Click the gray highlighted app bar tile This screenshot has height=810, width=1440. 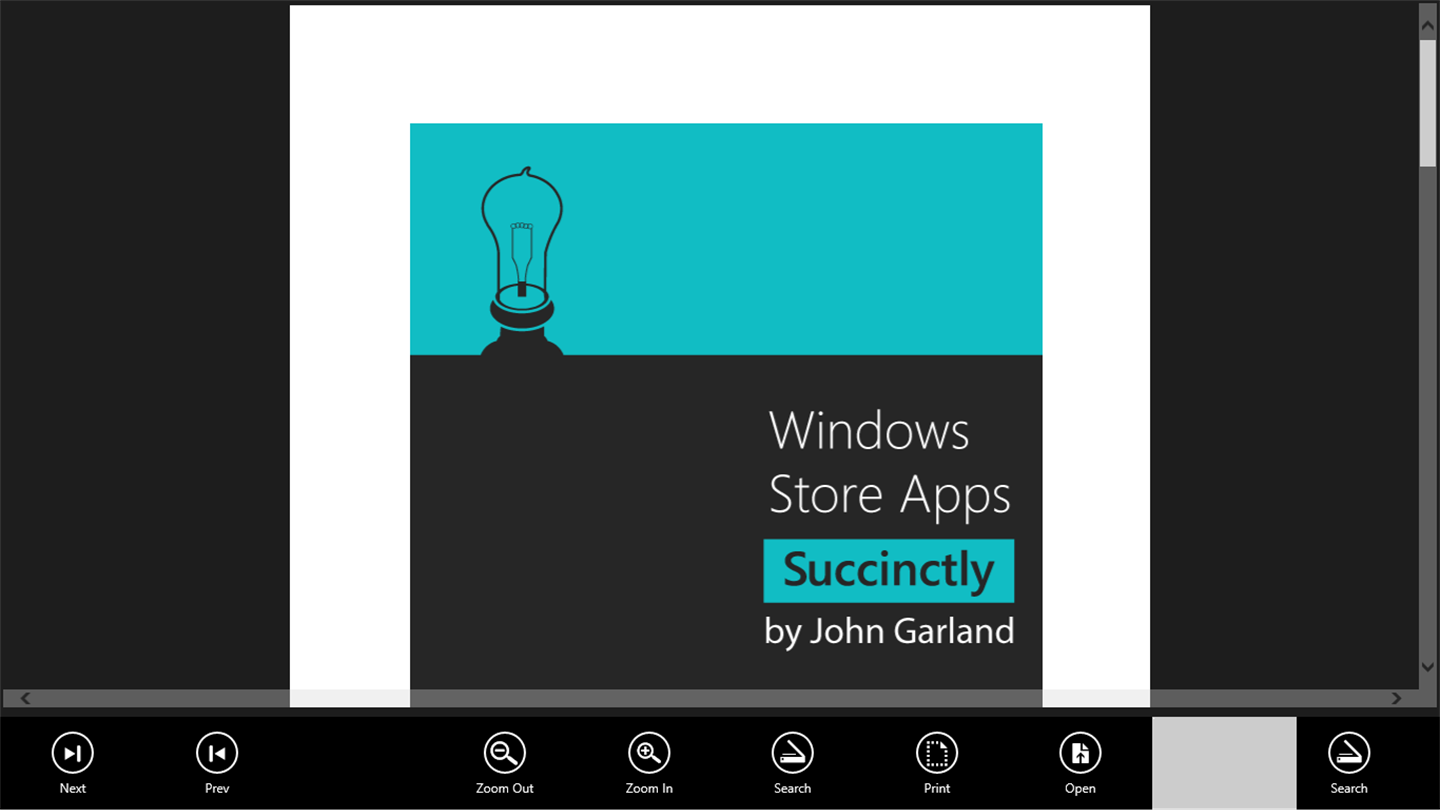[x=1224, y=763]
